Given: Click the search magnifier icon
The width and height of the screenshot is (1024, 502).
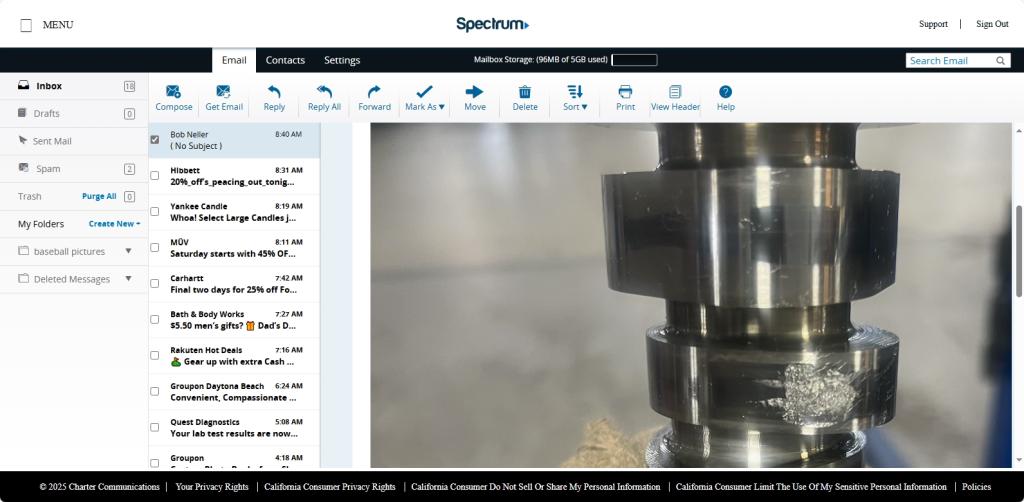Looking at the screenshot, I should pos(1000,61).
